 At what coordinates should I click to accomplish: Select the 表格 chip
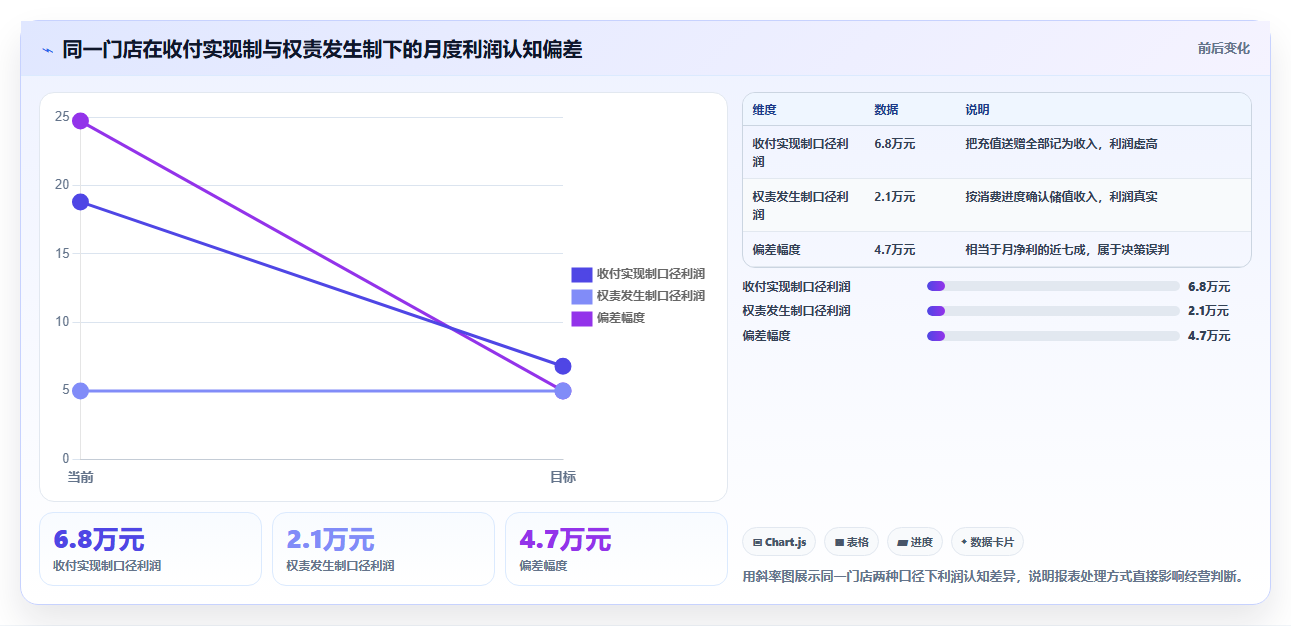(x=852, y=542)
